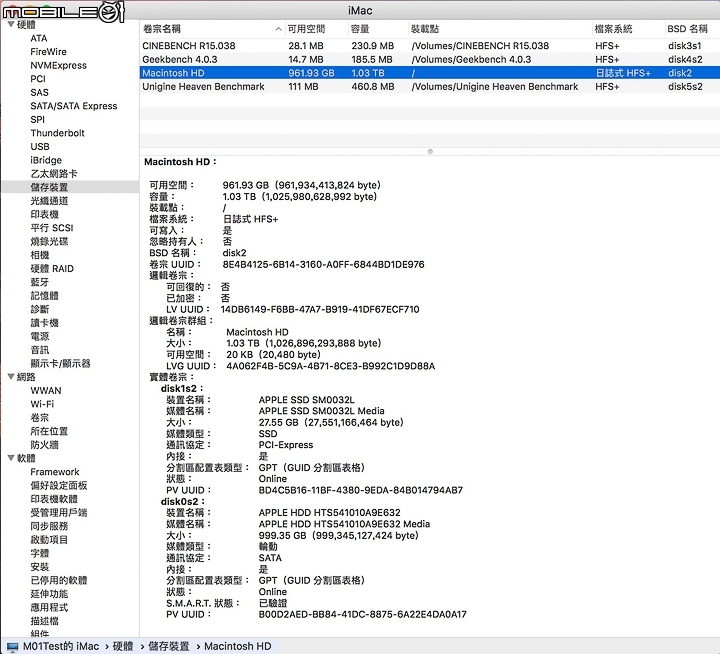
Task: Select 所在位置 locations entry
Action: (49, 431)
